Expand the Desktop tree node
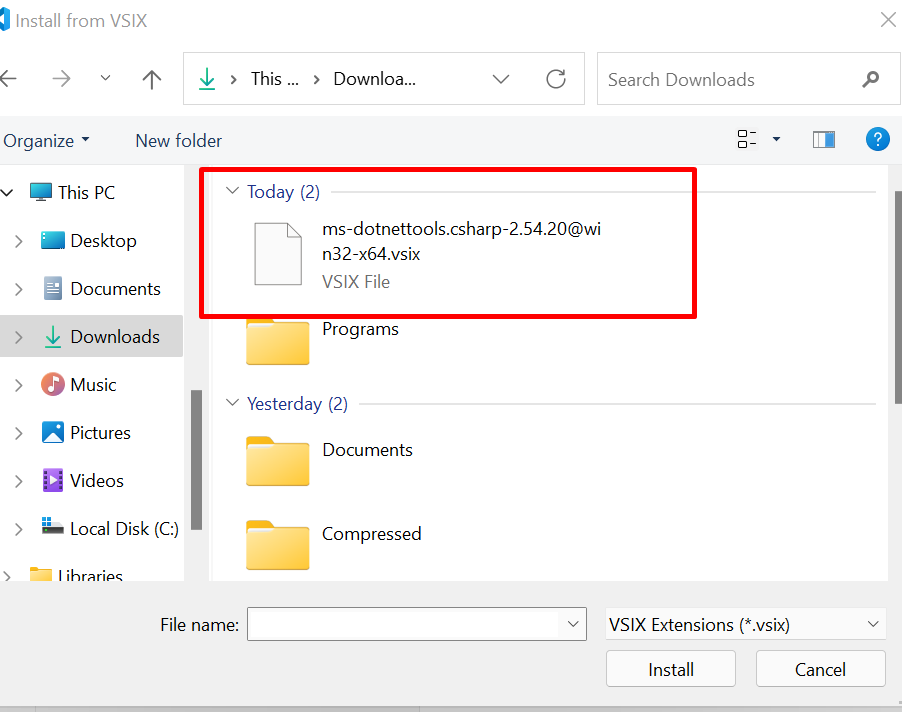The image size is (902, 712). pyautogui.click(x=18, y=241)
